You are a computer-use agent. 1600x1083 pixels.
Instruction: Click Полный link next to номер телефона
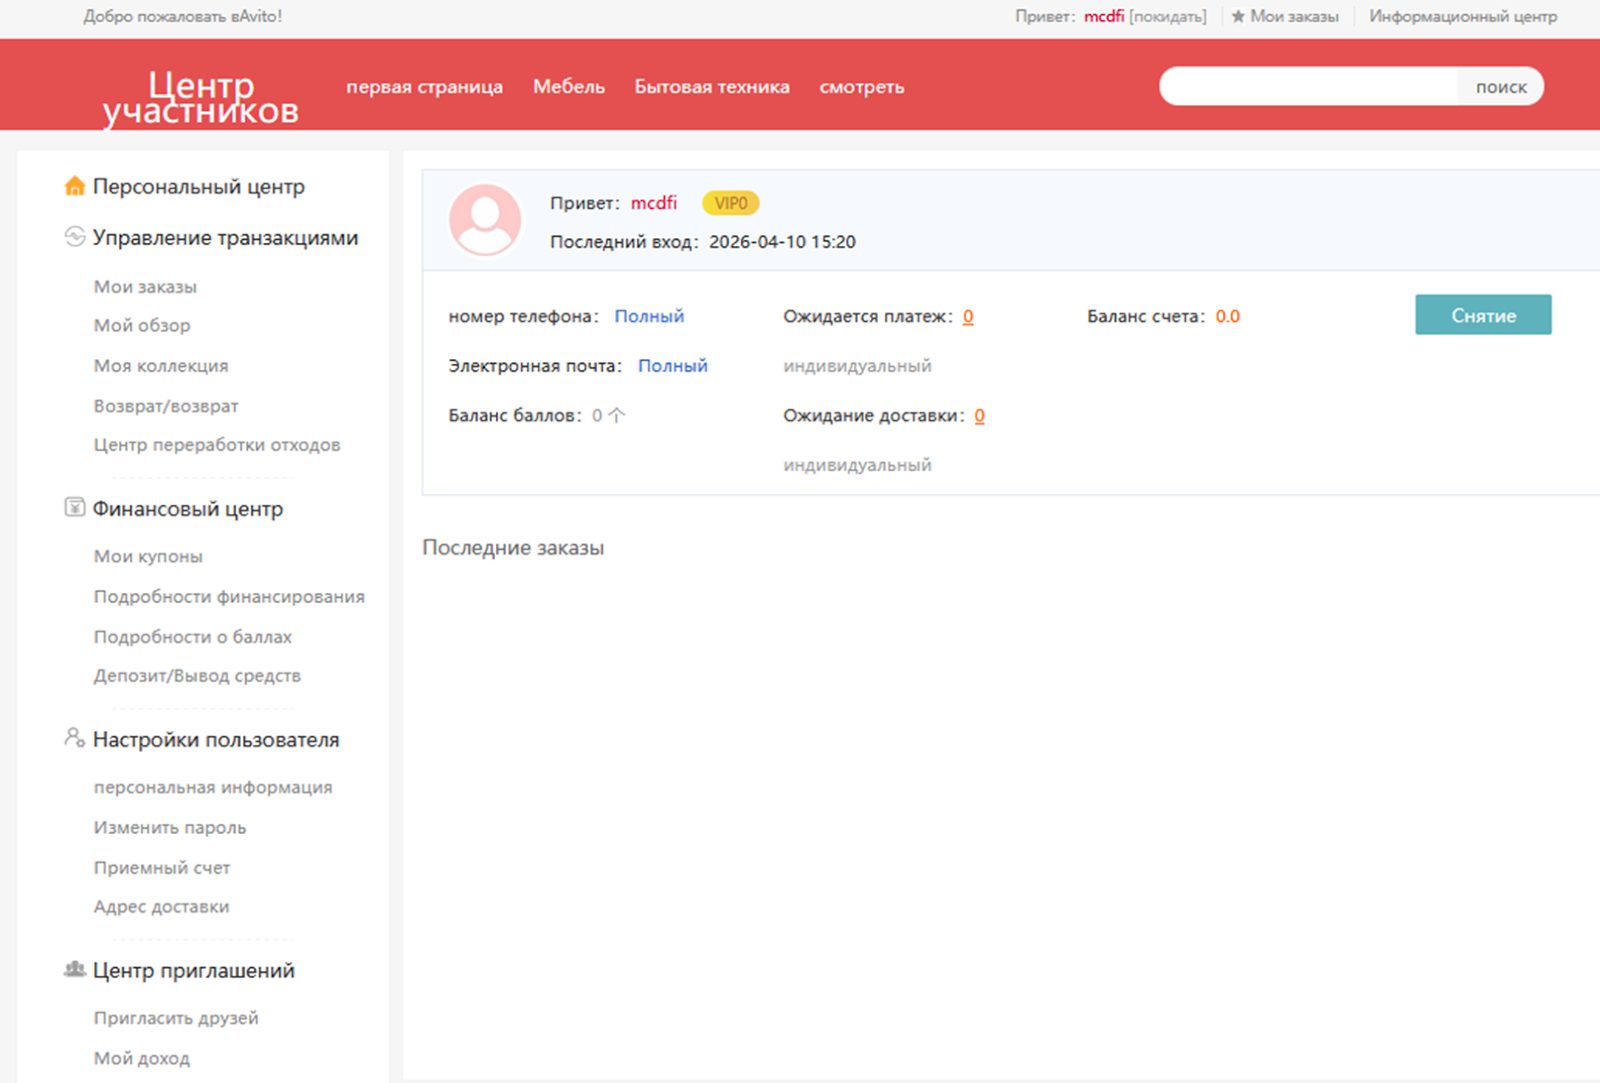(x=649, y=316)
